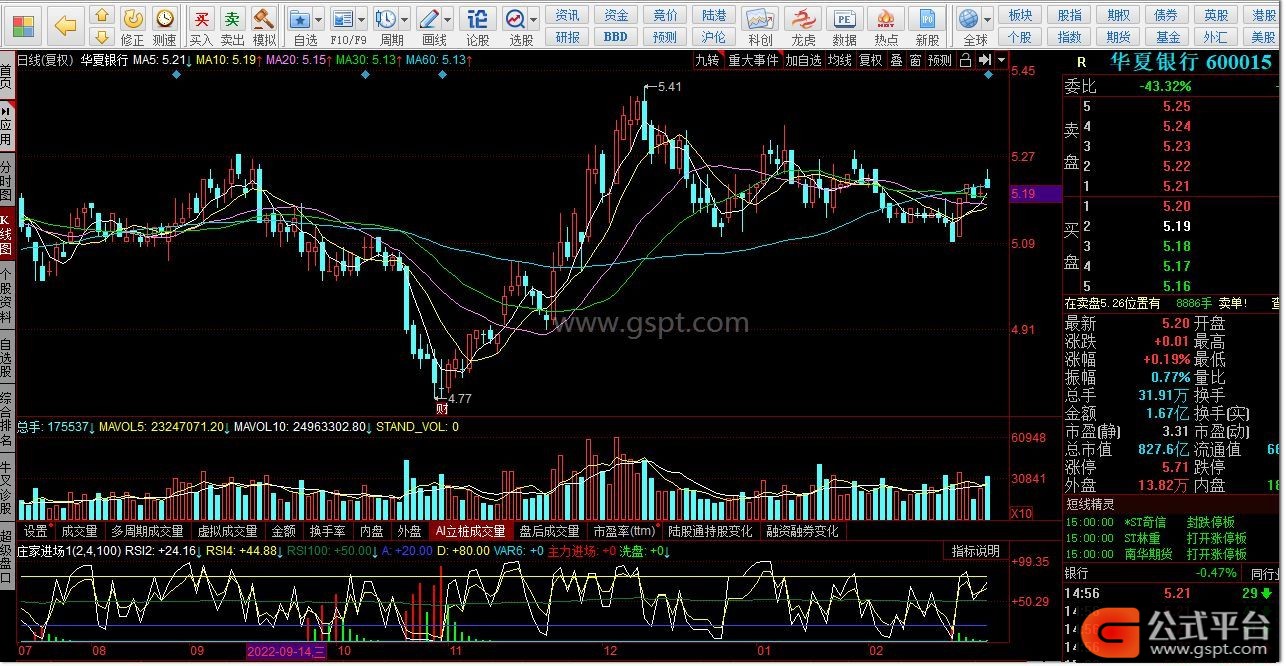Toggle 预测 prediction on chart toolbar
Screen dimensions: 1286x666
(940, 60)
